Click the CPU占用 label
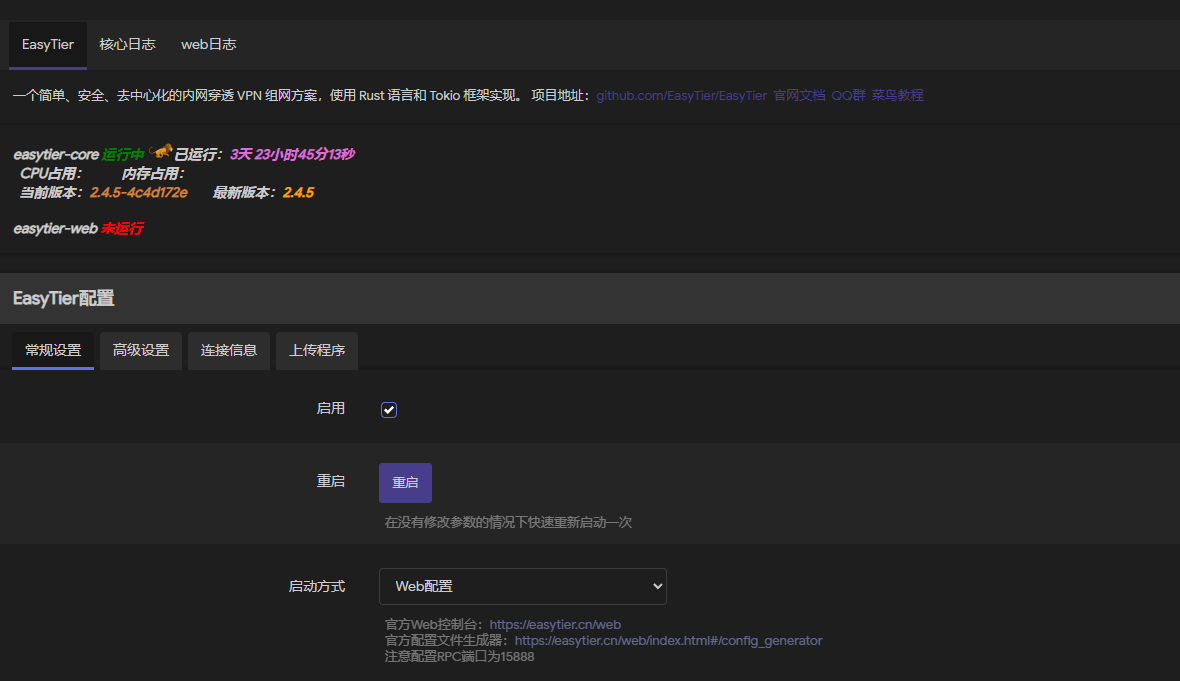The width and height of the screenshot is (1180, 681). coord(50,174)
